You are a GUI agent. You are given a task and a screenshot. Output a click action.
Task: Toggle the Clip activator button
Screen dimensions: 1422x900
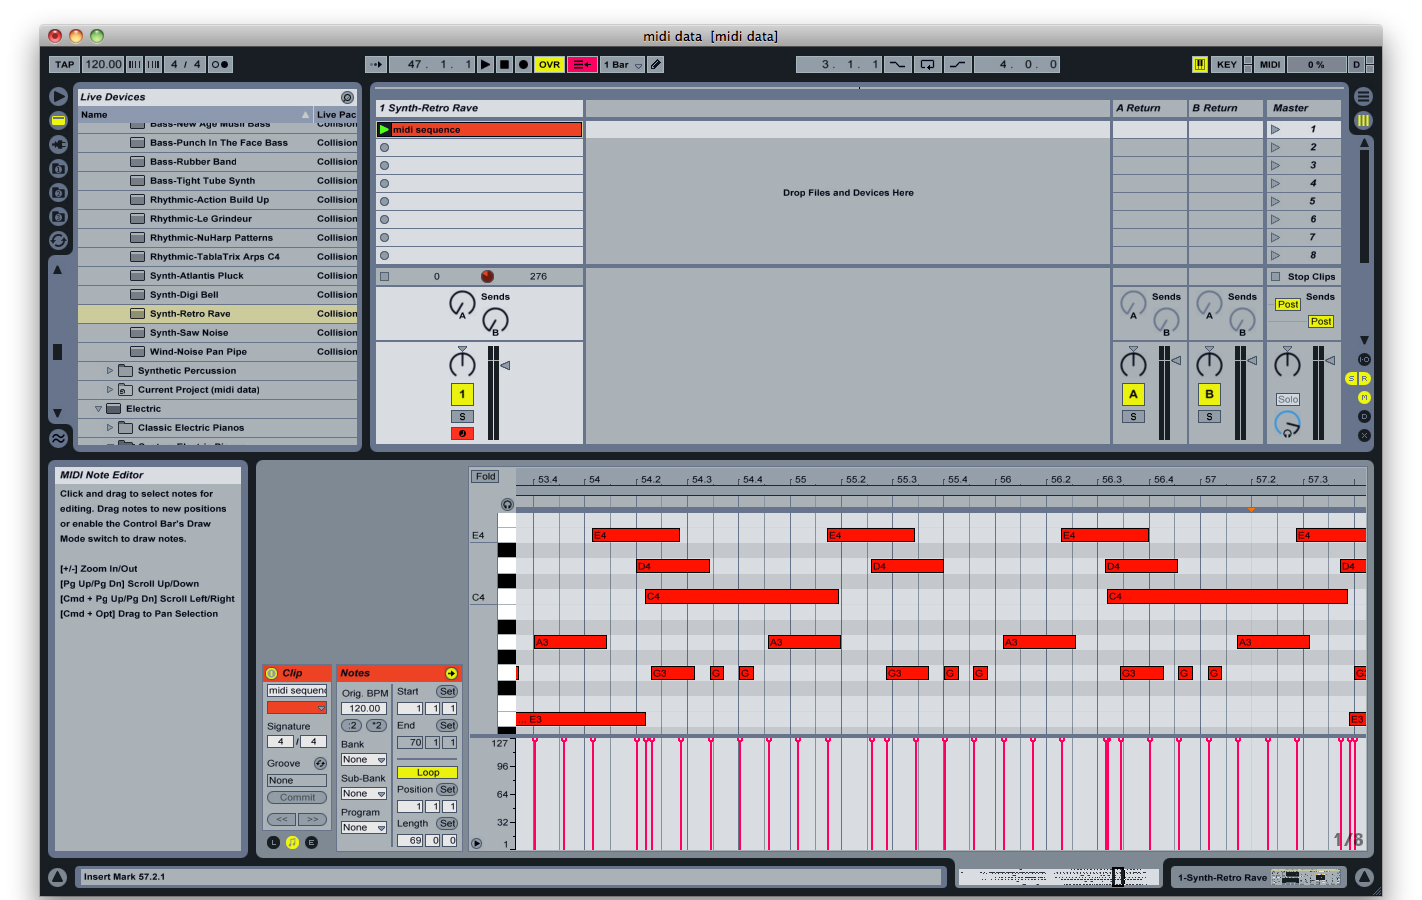click(x=272, y=673)
